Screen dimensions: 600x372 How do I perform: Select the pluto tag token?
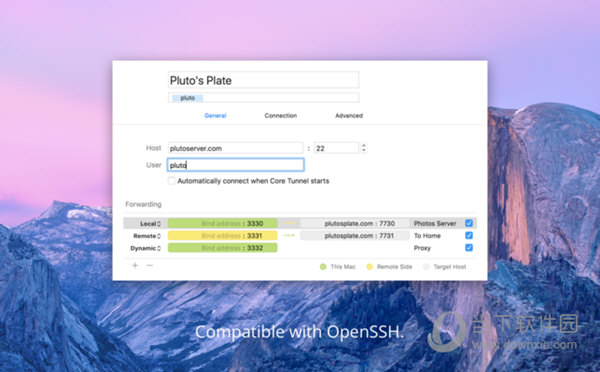tap(188, 98)
